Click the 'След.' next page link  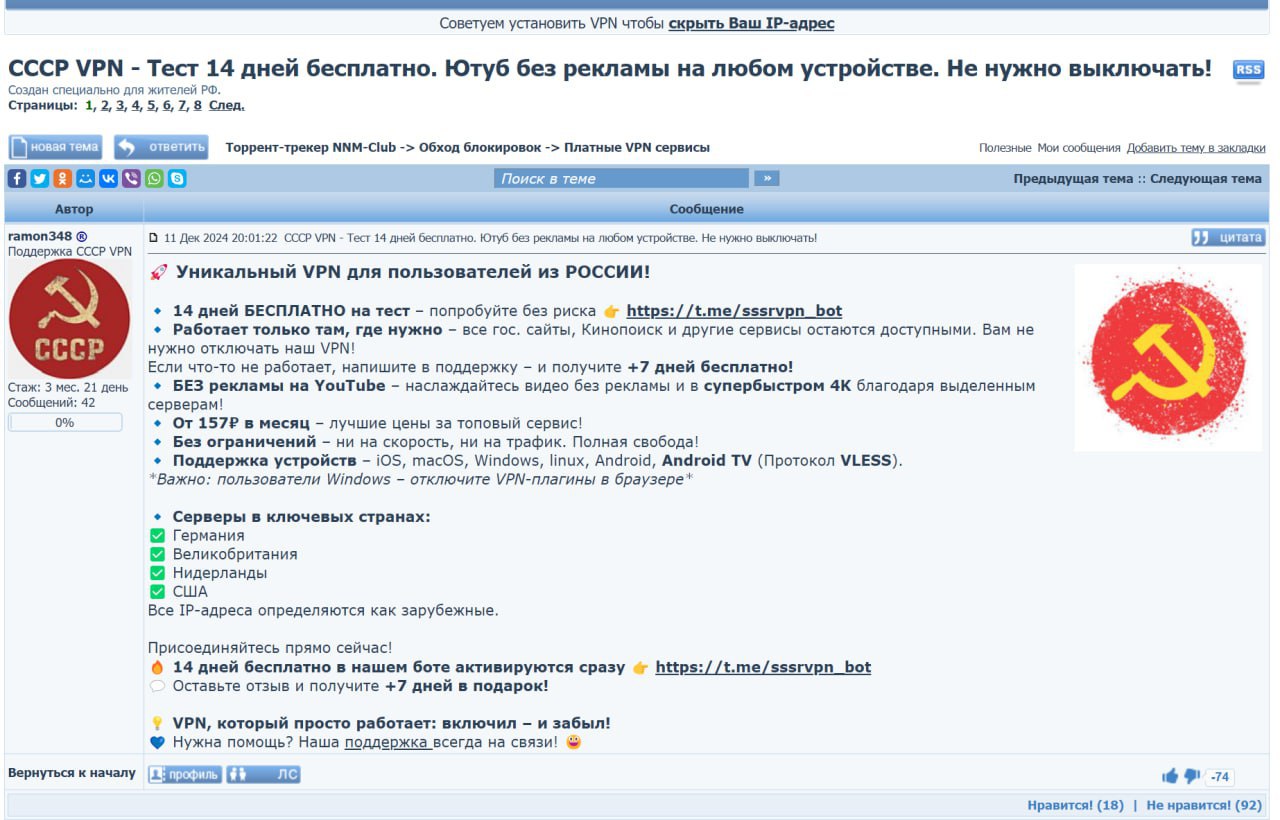pos(227,105)
